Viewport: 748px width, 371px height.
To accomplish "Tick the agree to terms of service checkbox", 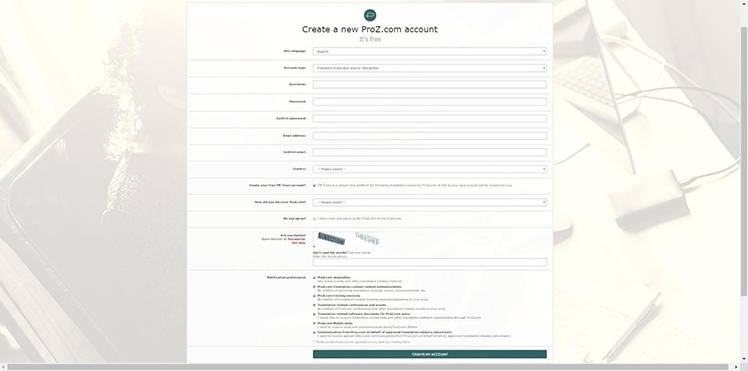I will pyautogui.click(x=314, y=219).
